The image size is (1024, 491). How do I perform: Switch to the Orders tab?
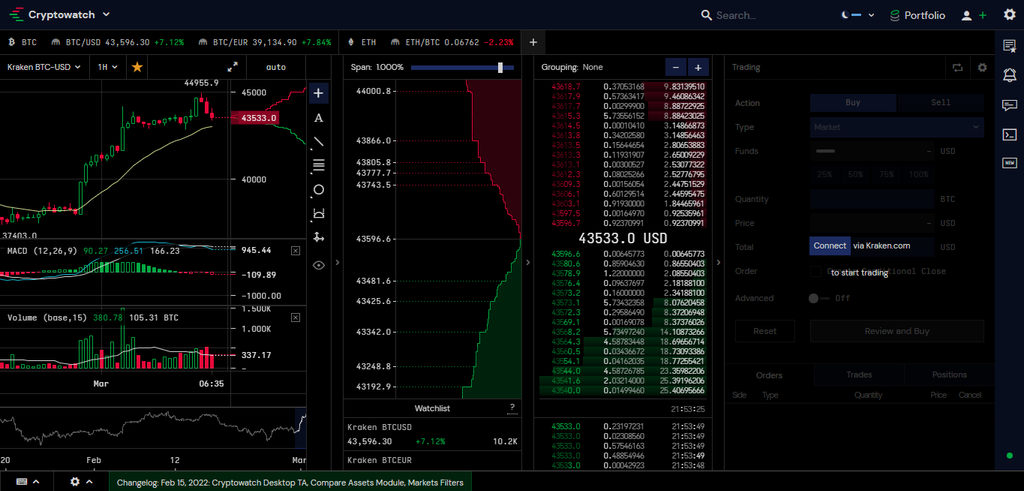769,375
